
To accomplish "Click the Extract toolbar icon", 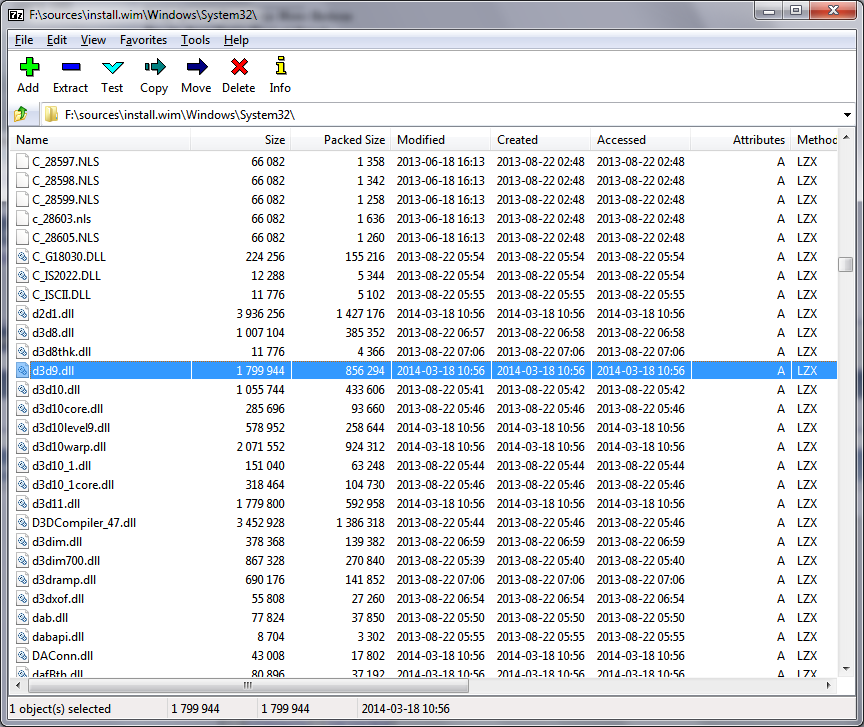I will pyautogui.click(x=70, y=68).
